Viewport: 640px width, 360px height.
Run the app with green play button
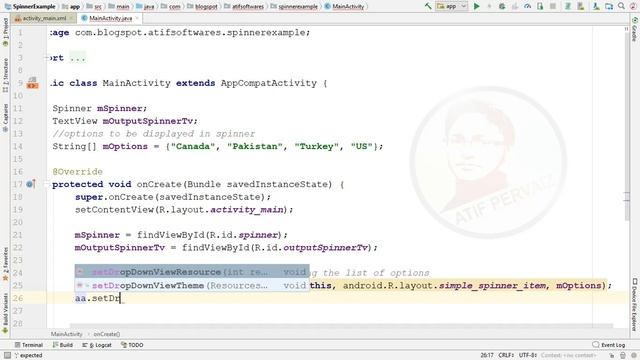(476, 6)
